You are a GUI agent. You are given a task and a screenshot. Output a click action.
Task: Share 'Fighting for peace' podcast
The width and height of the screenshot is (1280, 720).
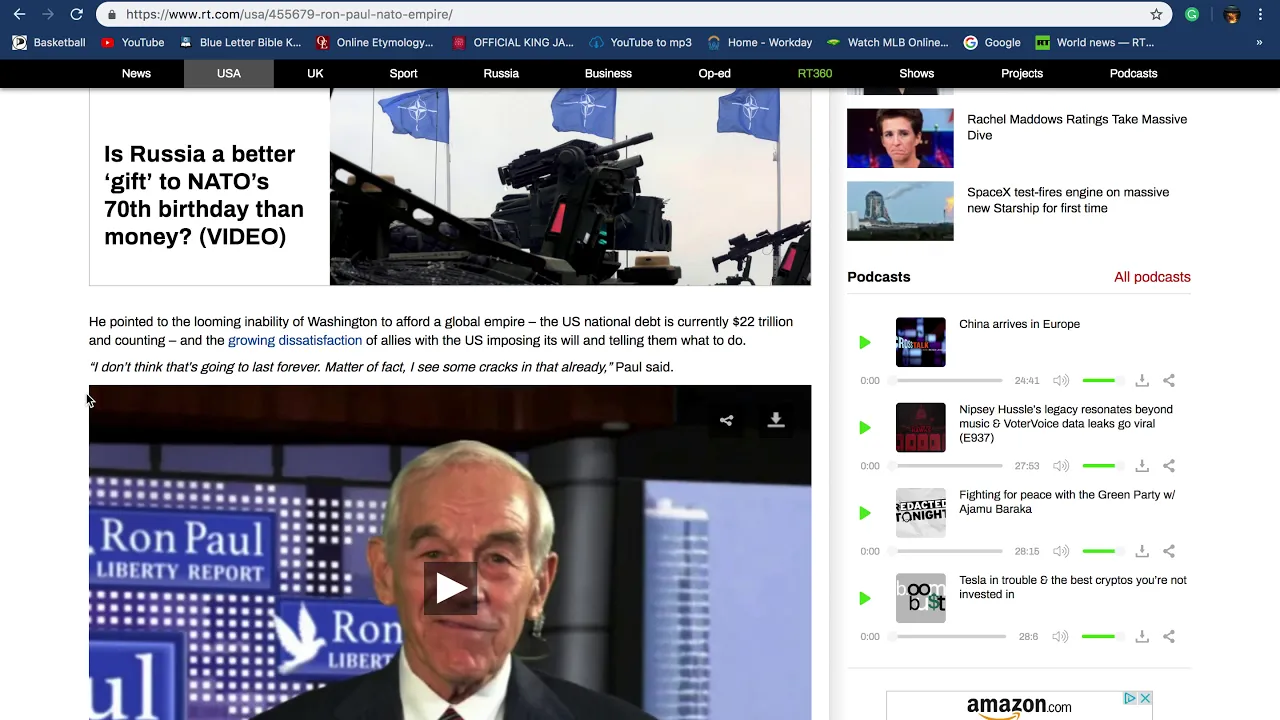tap(1169, 551)
